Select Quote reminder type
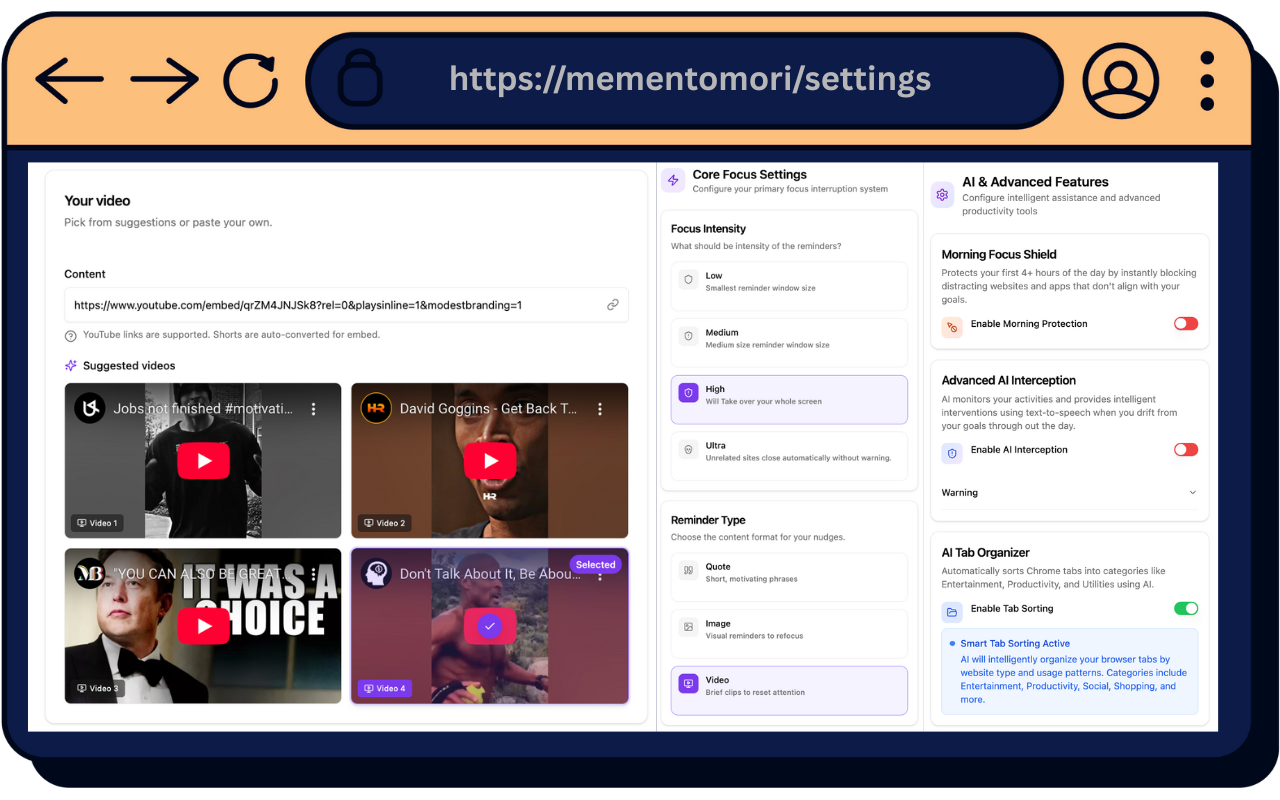Viewport: 1280px width, 800px height. [x=789, y=572]
